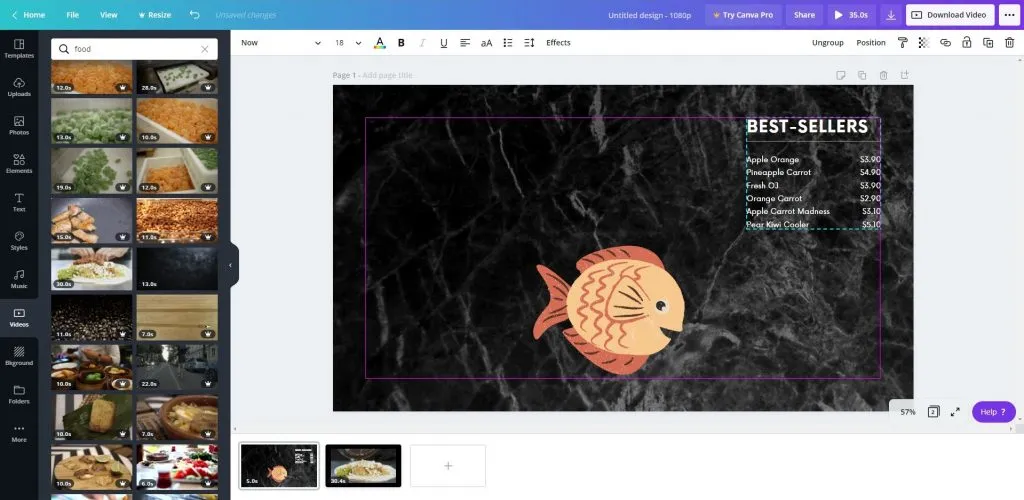Click the download arrow icon

tap(891, 14)
